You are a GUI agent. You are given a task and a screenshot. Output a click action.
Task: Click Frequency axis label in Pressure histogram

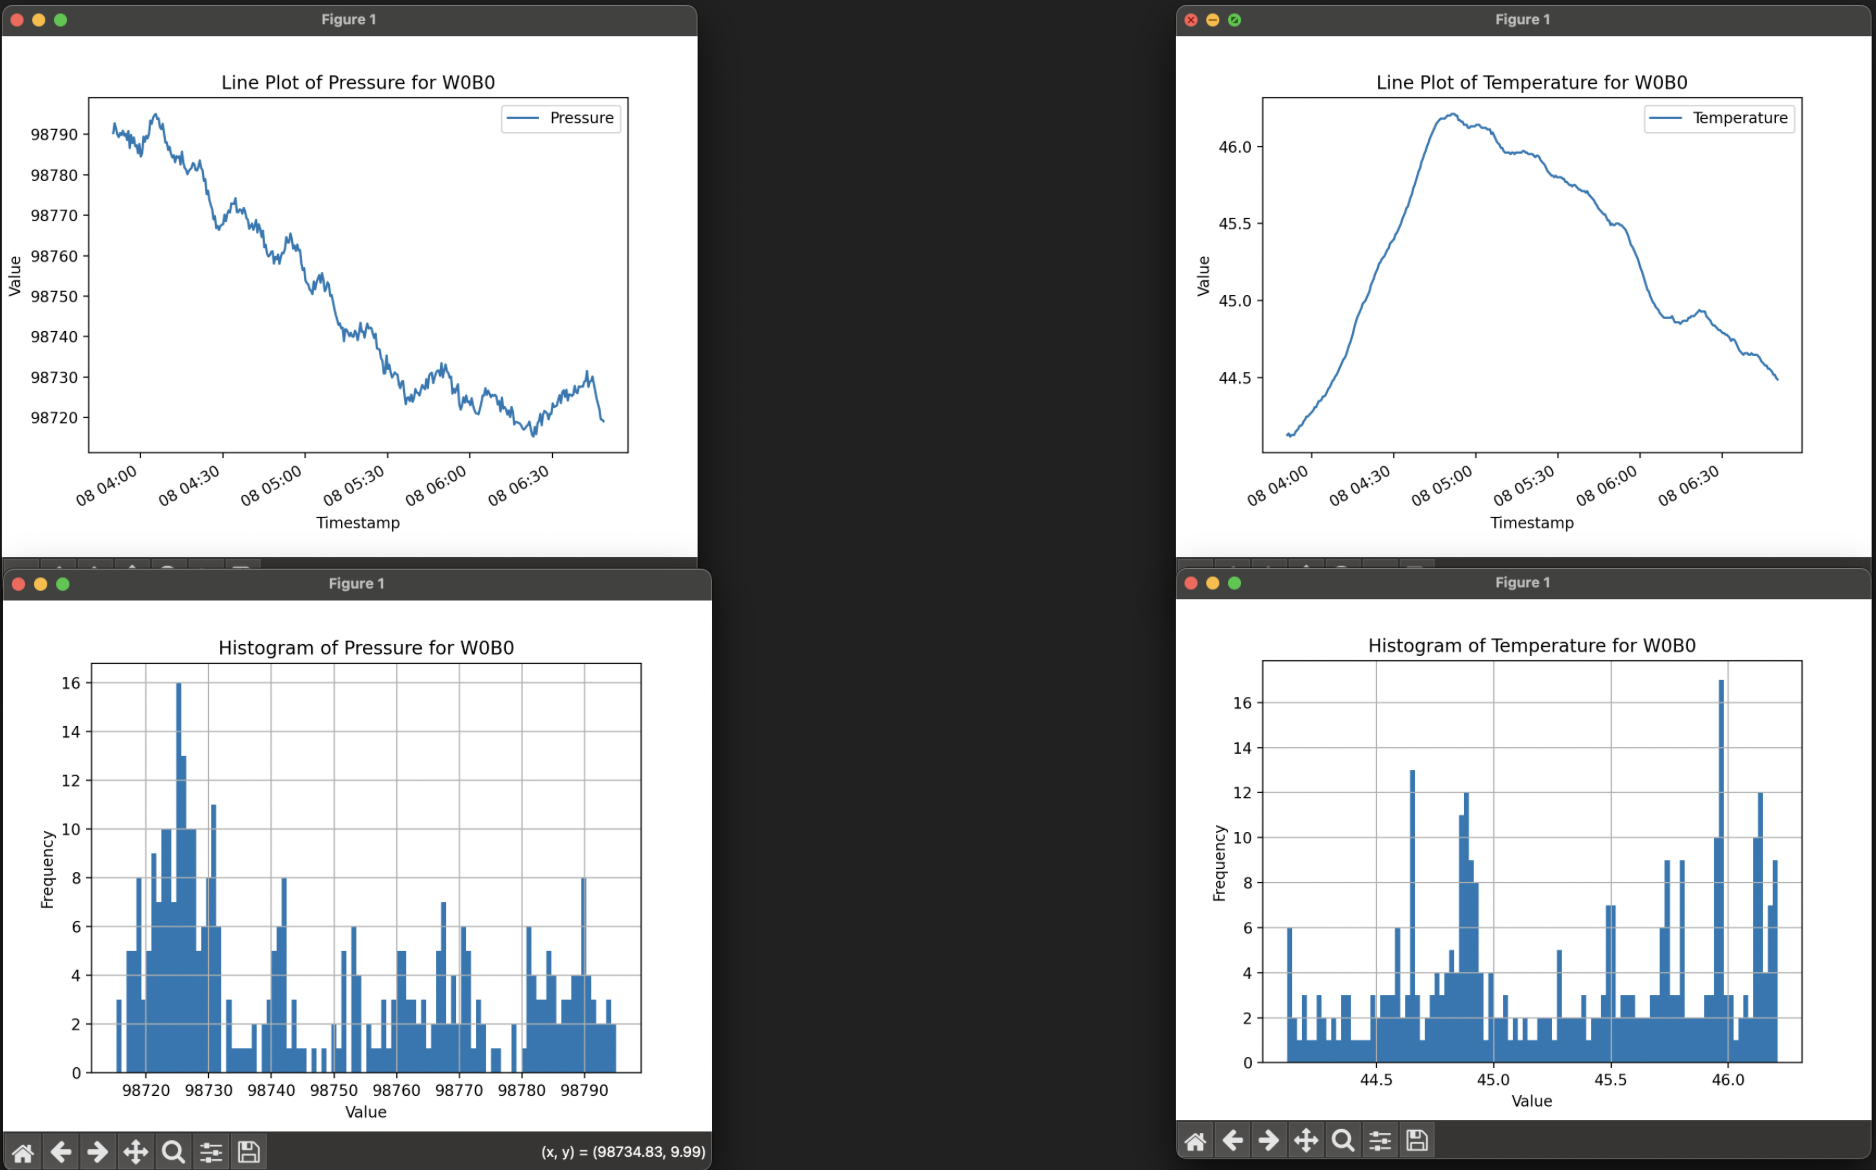coord(47,869)
